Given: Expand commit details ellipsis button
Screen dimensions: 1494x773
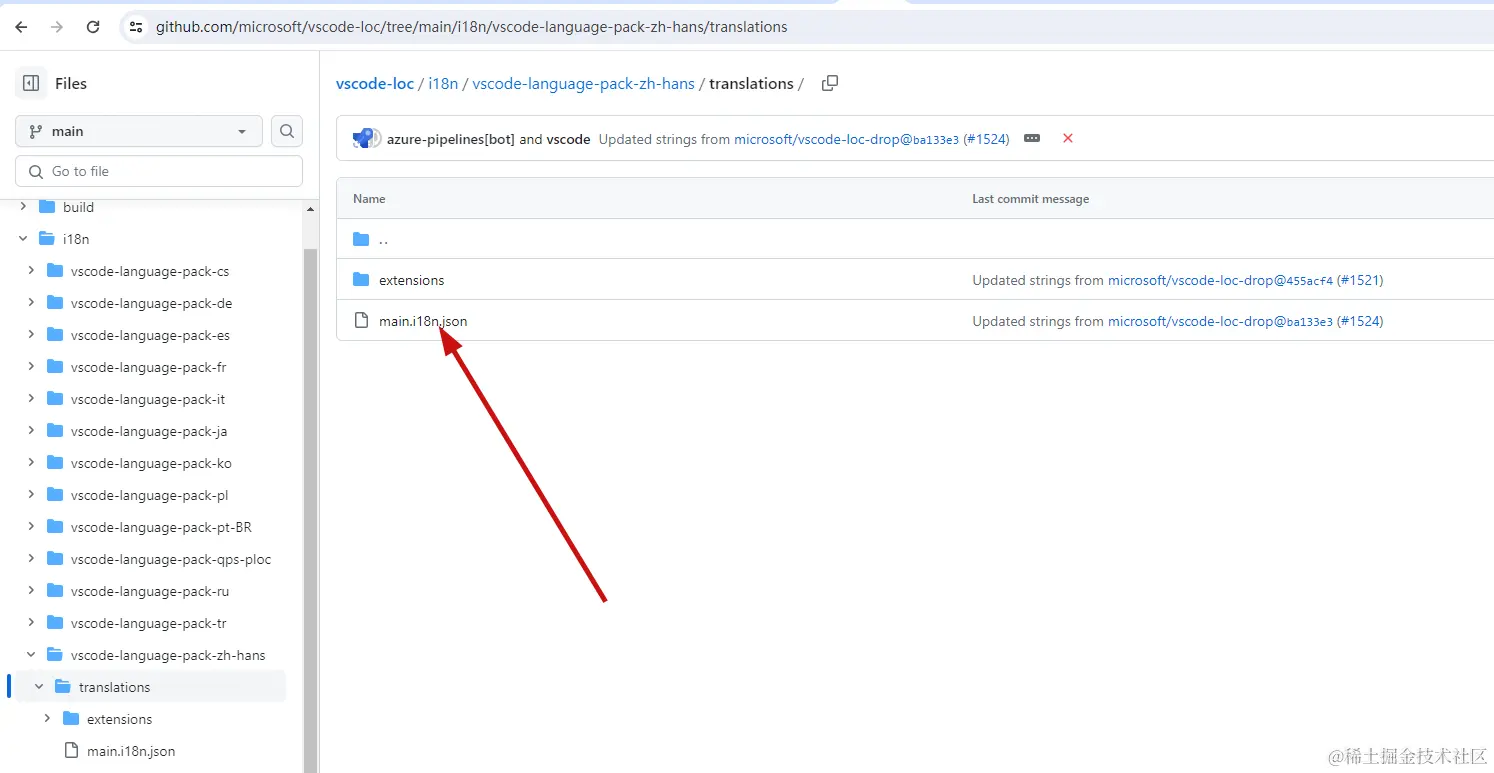Looking at the screenshot, I should [x=1032, y=138].
